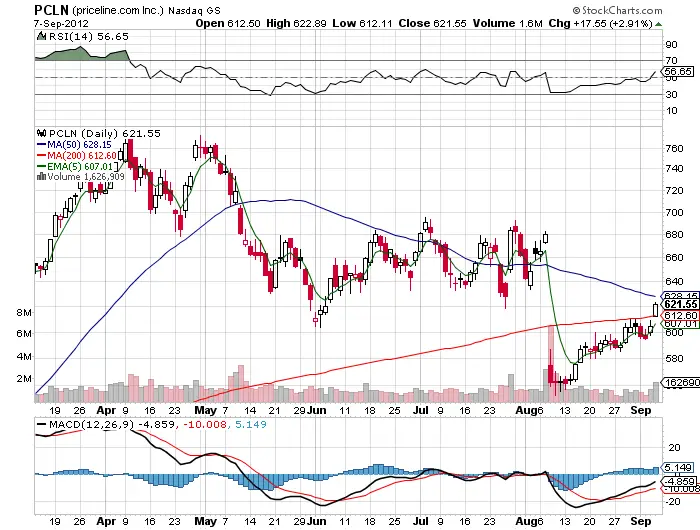Click the RSI axis label 90
700x530 pixels.
tap(671, 44)
